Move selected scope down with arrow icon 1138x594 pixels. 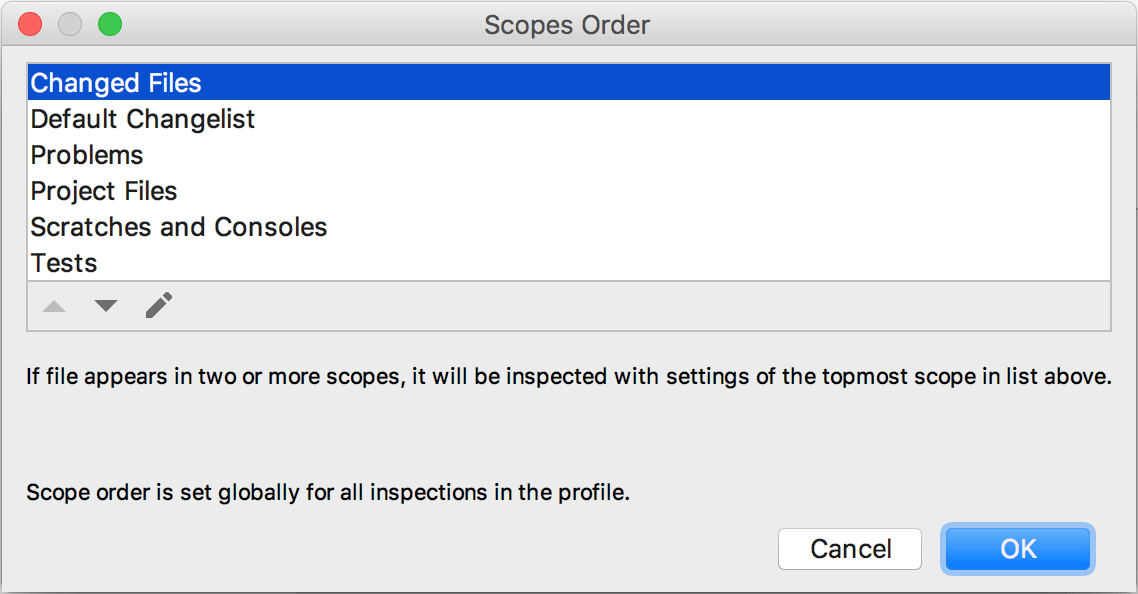point(106,306)
